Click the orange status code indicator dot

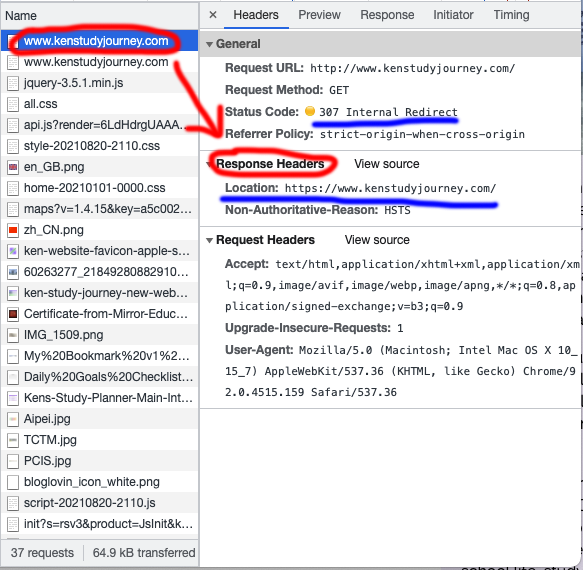(310, 111)
